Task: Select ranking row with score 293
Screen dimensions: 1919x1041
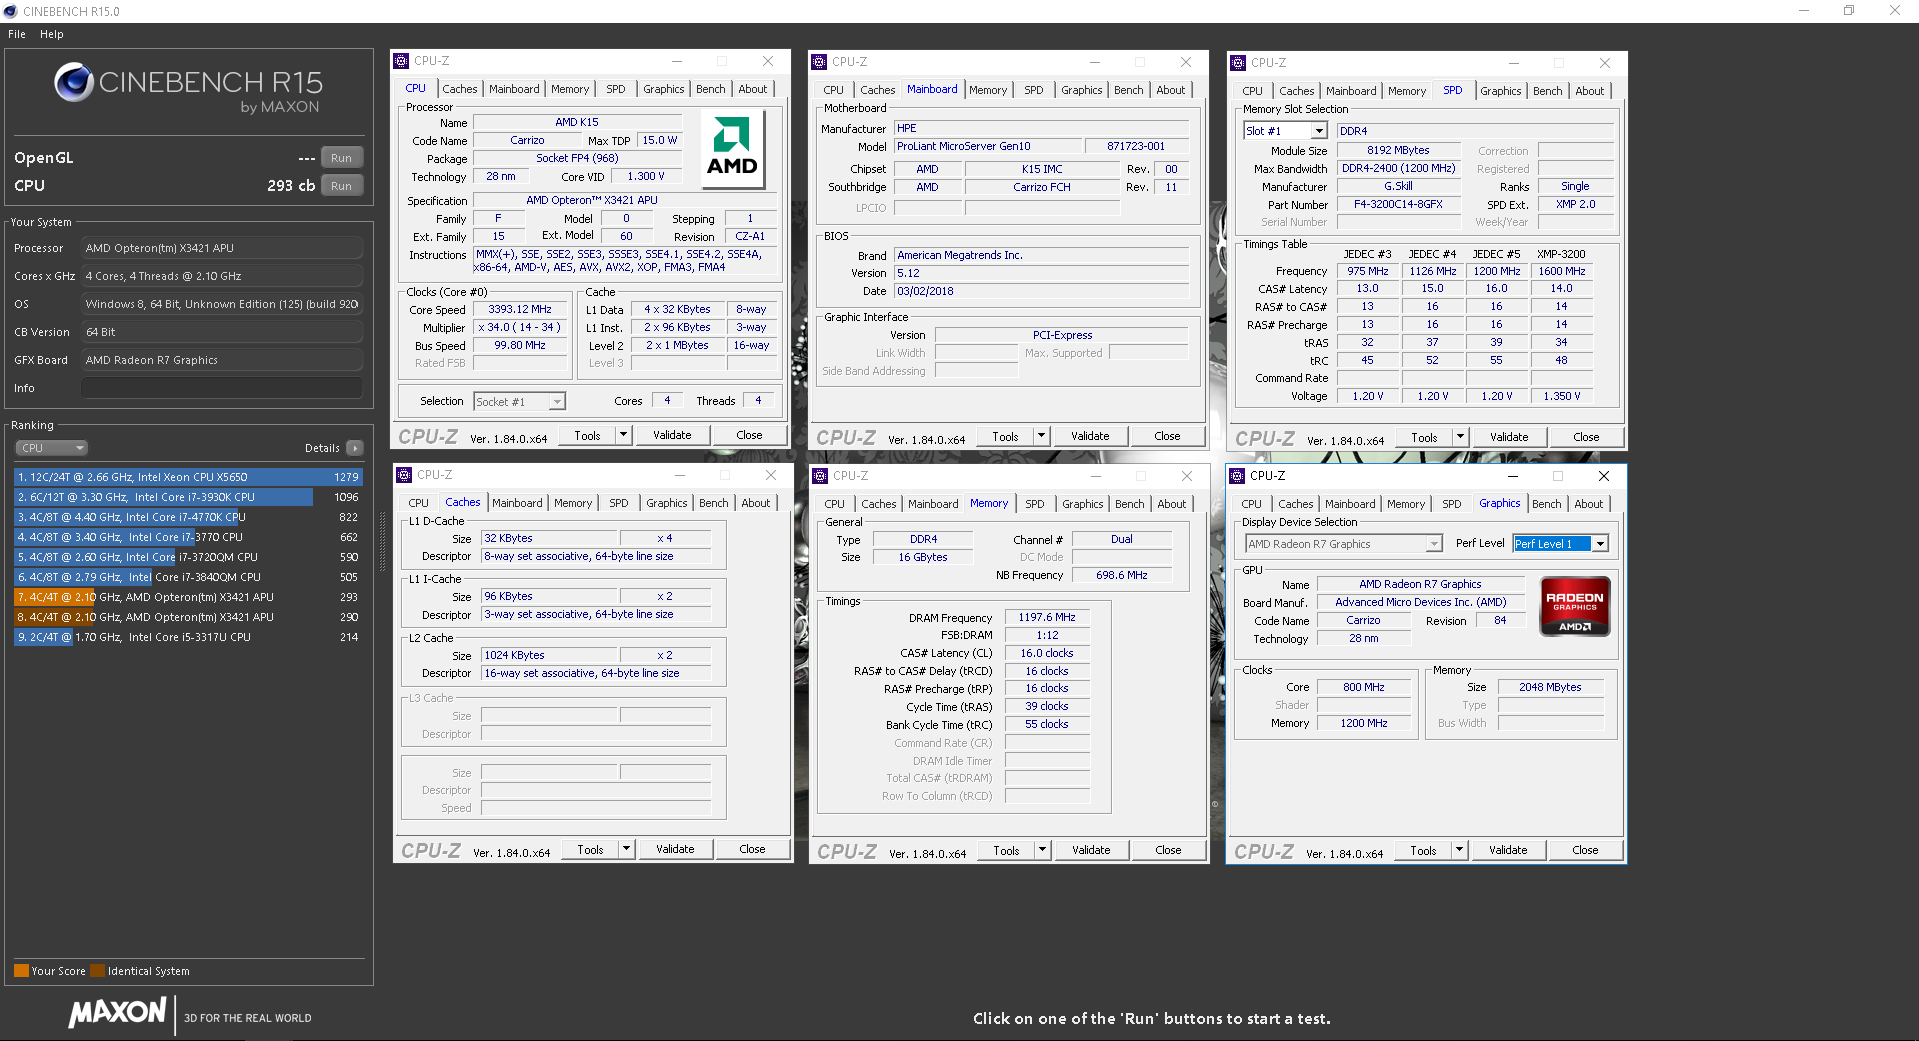Action: (x=188, y=597)
